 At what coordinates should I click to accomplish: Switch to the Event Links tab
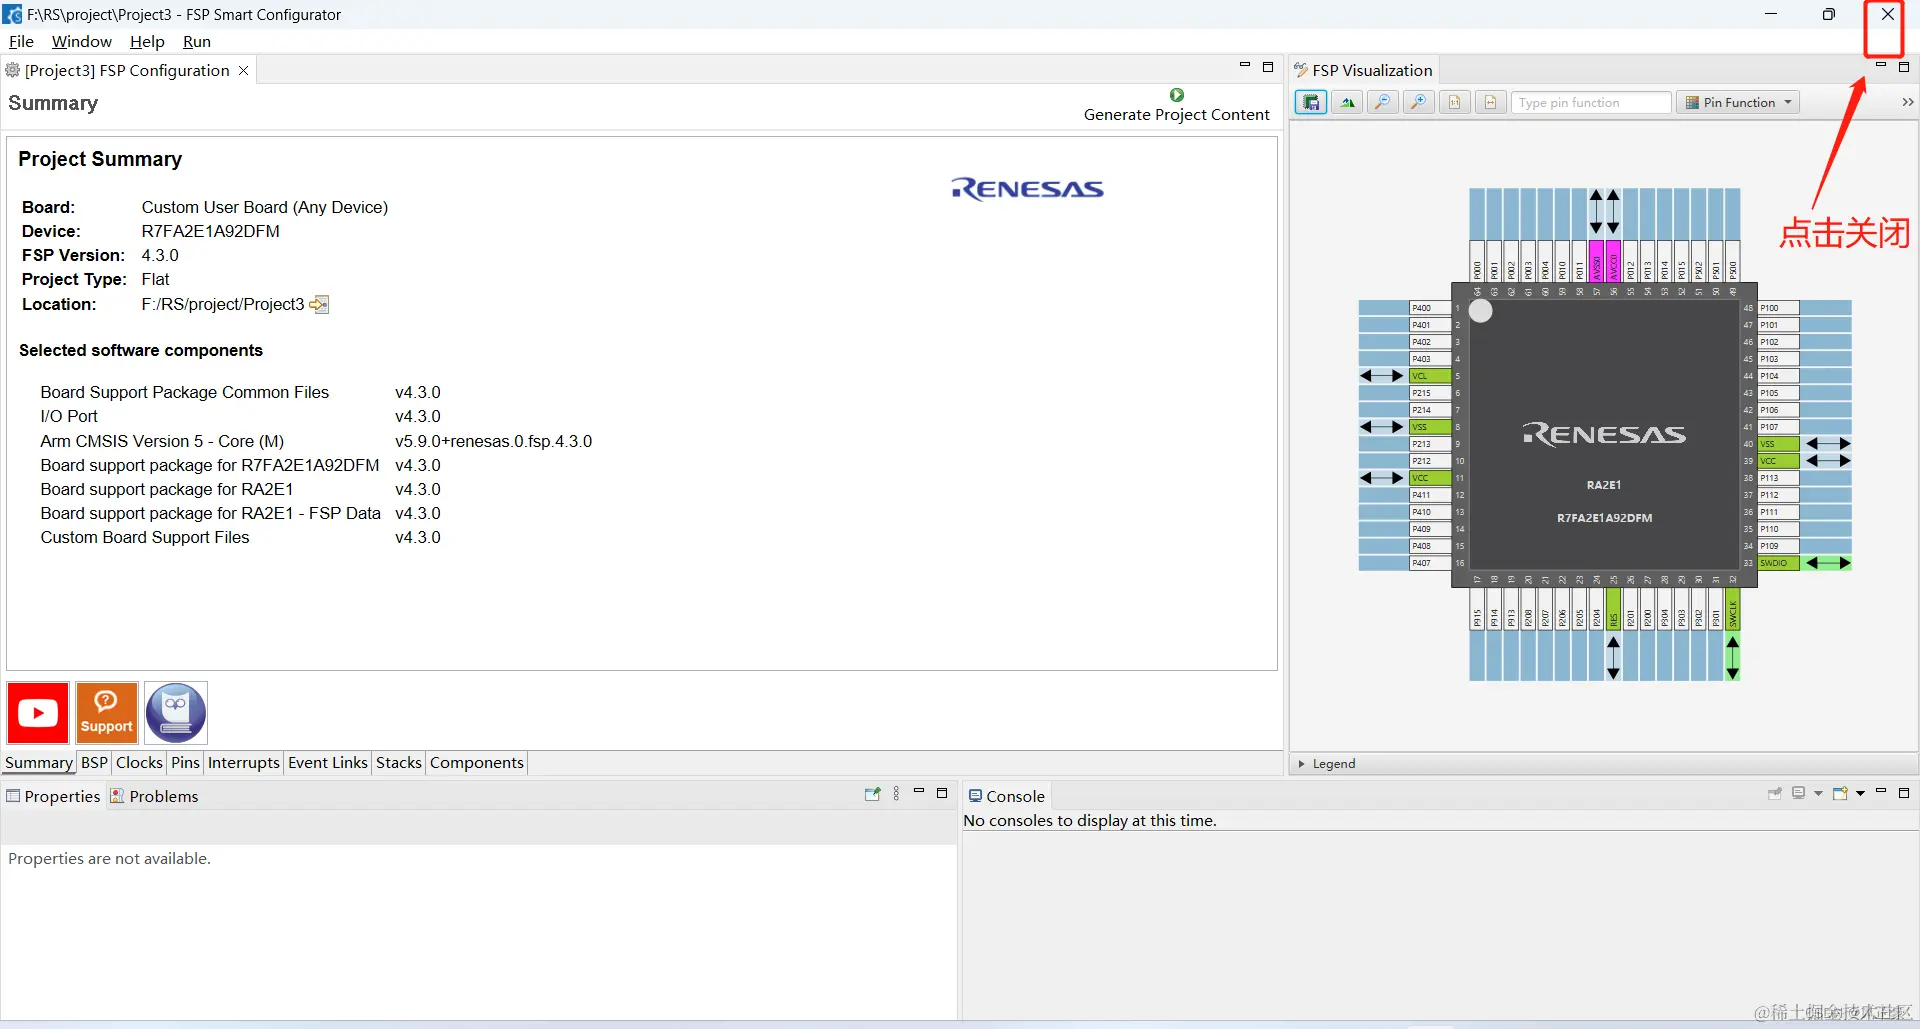tap(328, 762)
